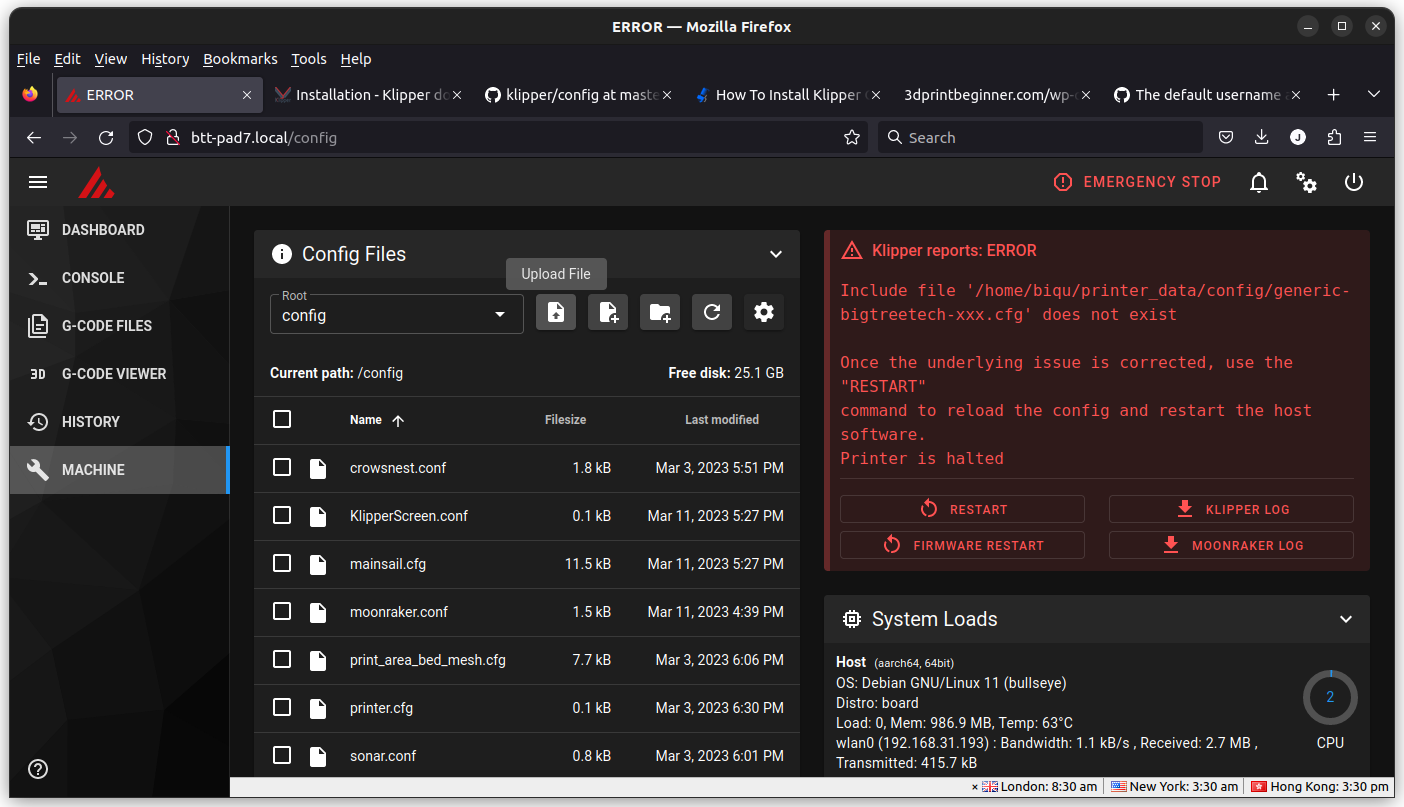Sort files by Filesize column
This screenshot has width=1404, height=807.
point(565,420)
